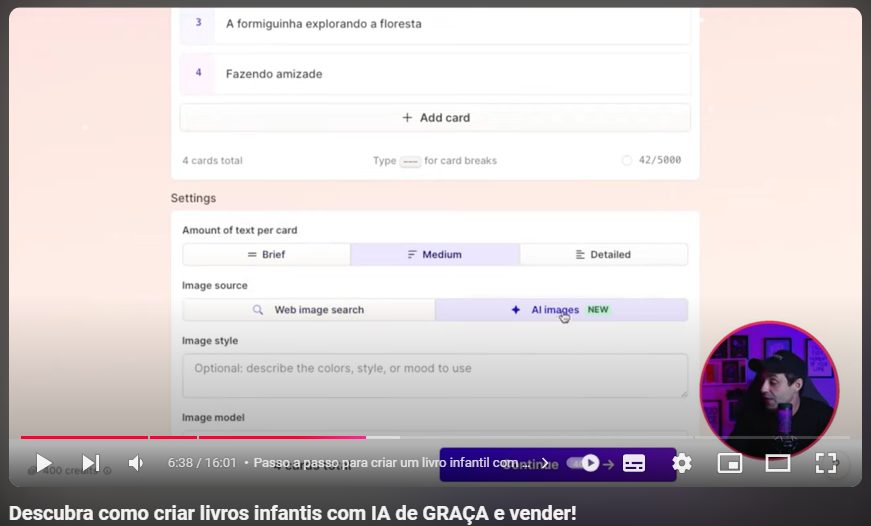This screenshot has height=526, width=871.
Task: Choose Detailed text amount
Action: (x=603, y=255)
